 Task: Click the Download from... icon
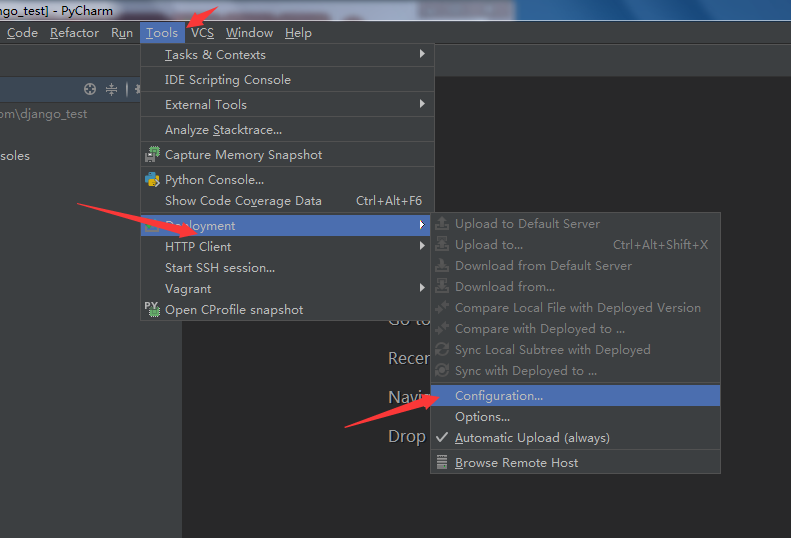(442, 286)
